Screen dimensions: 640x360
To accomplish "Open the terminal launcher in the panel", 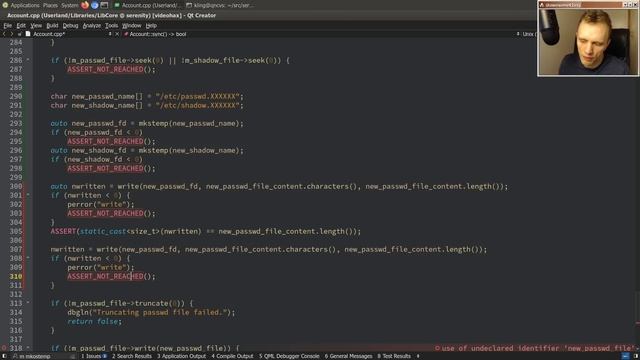I will pyautogui.click(x=104, y=5).
